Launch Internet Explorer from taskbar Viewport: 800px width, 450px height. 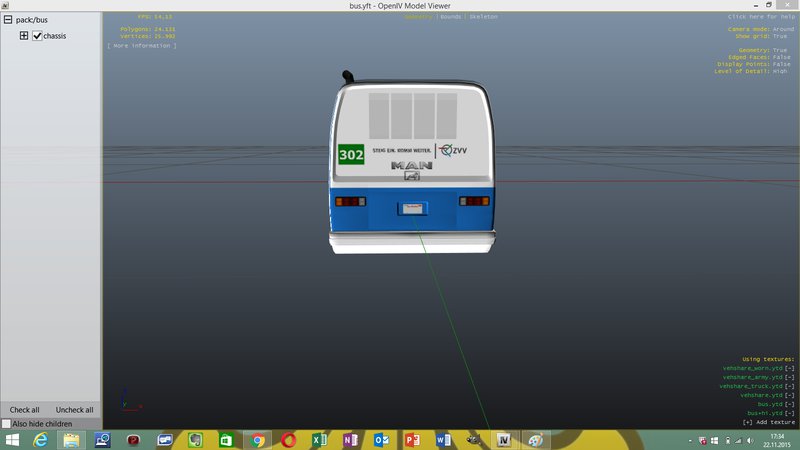40,440
